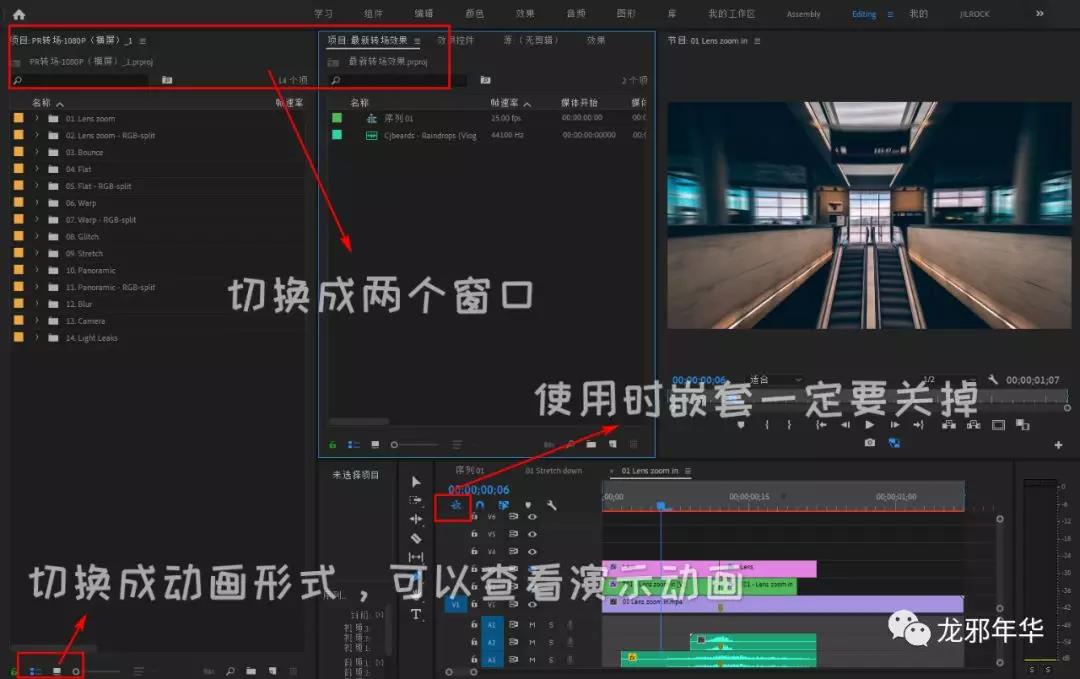1080x679 pixels.
Task: Expand the 10. Panoramic bin
Action: point(37,271)
